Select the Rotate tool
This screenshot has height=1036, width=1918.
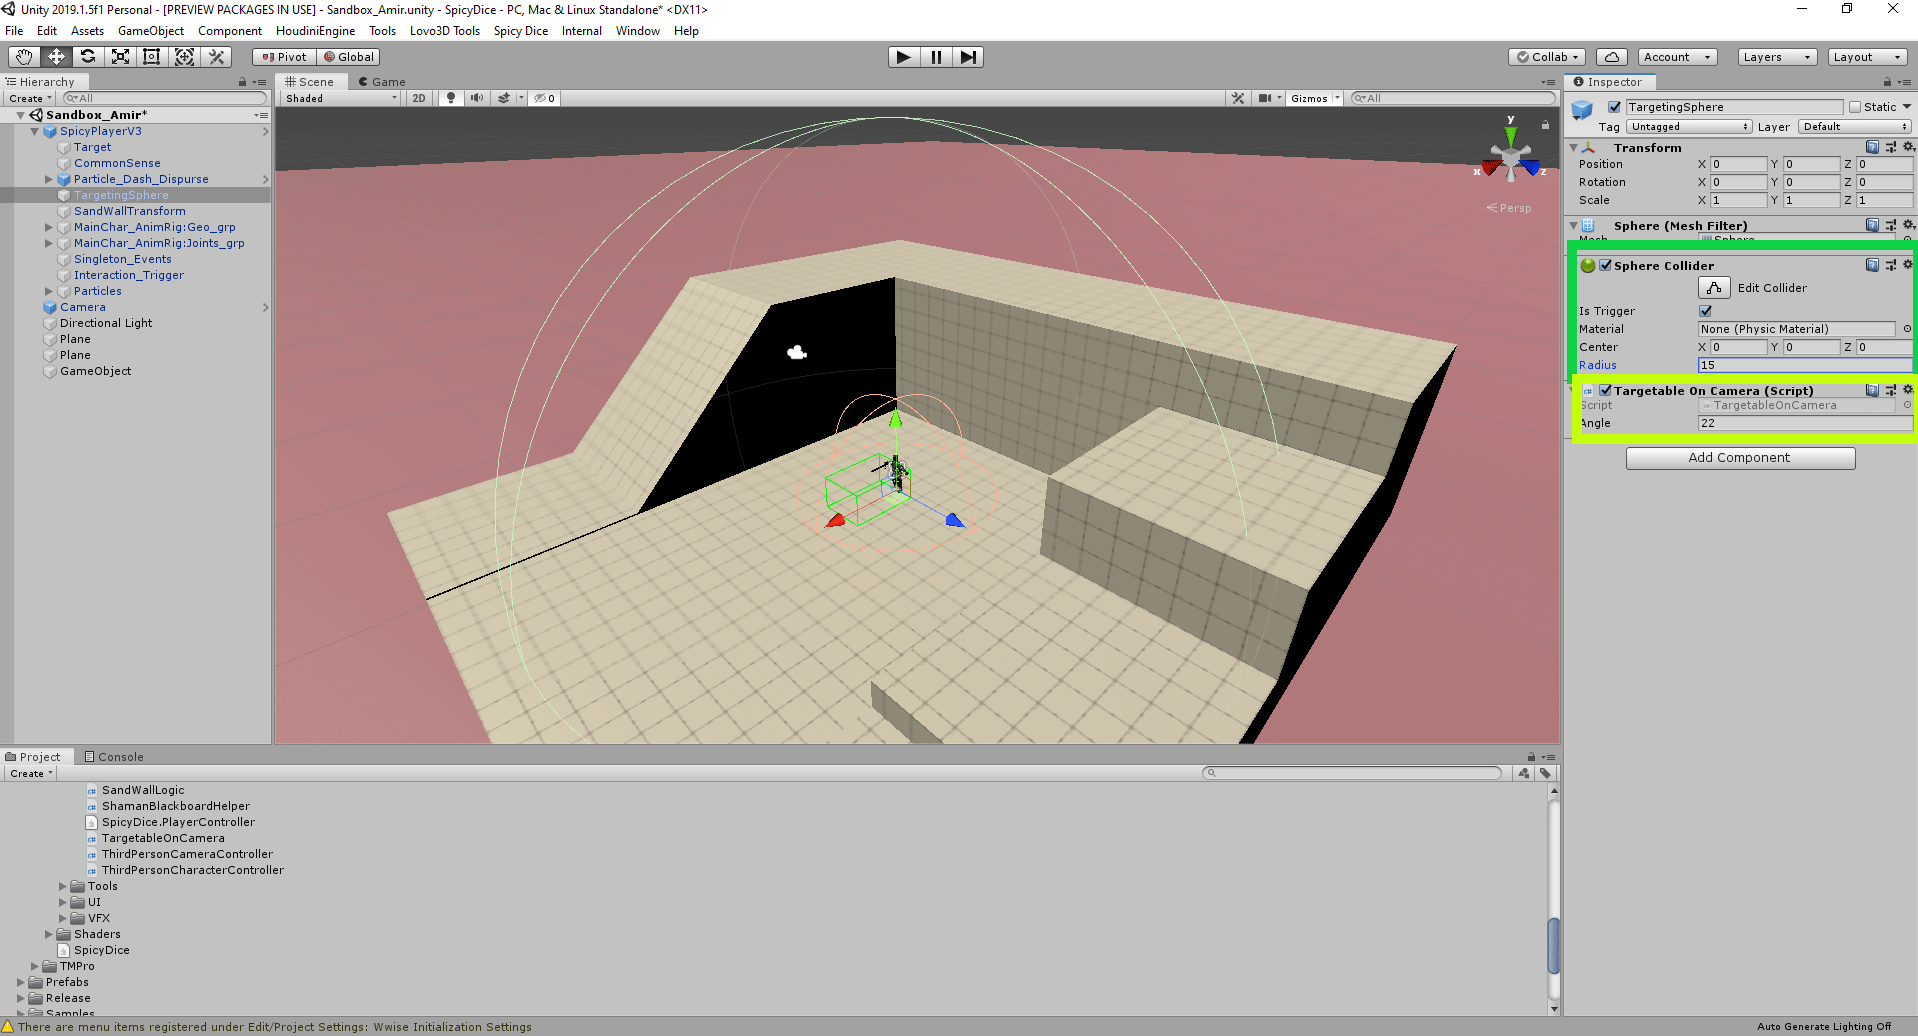pos(87,57)
